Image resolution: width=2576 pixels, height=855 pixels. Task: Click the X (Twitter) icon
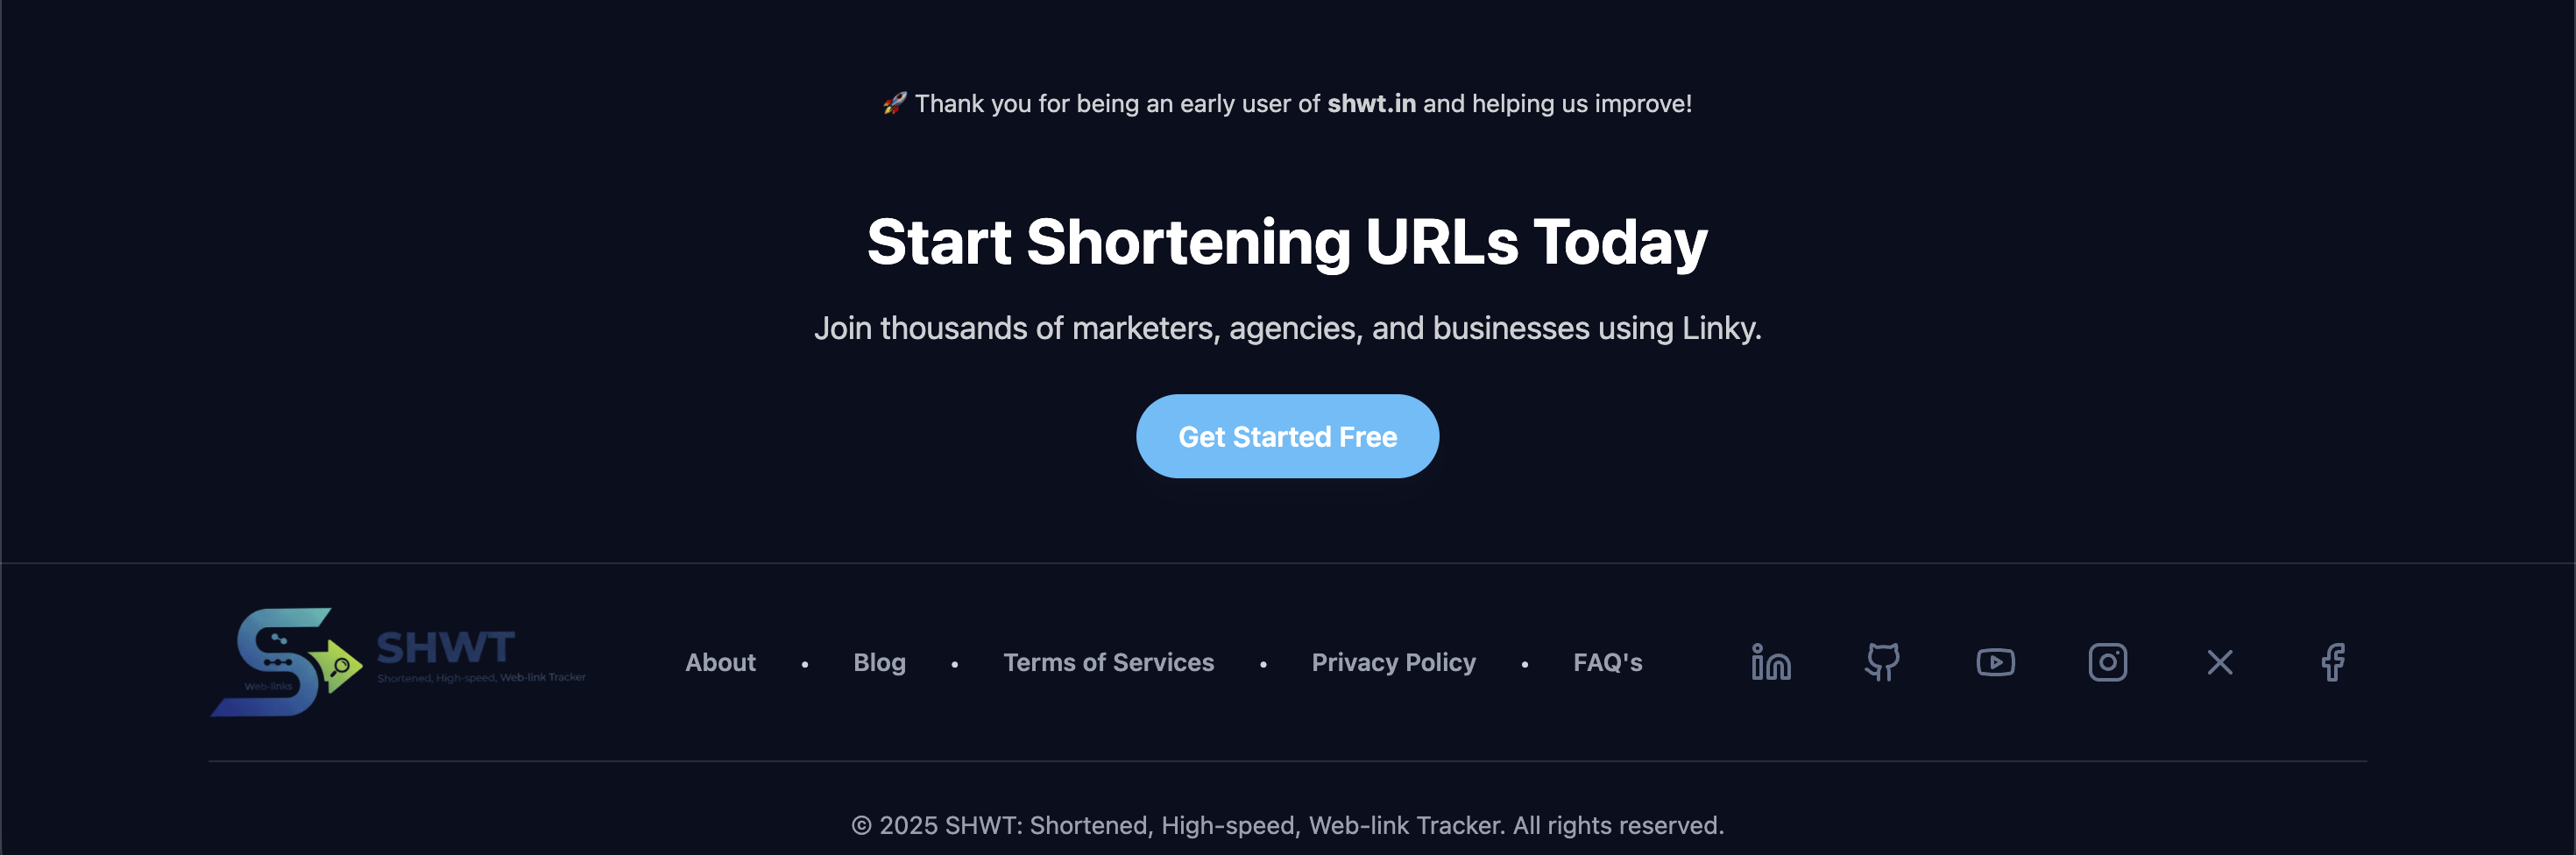point(2220,662)
